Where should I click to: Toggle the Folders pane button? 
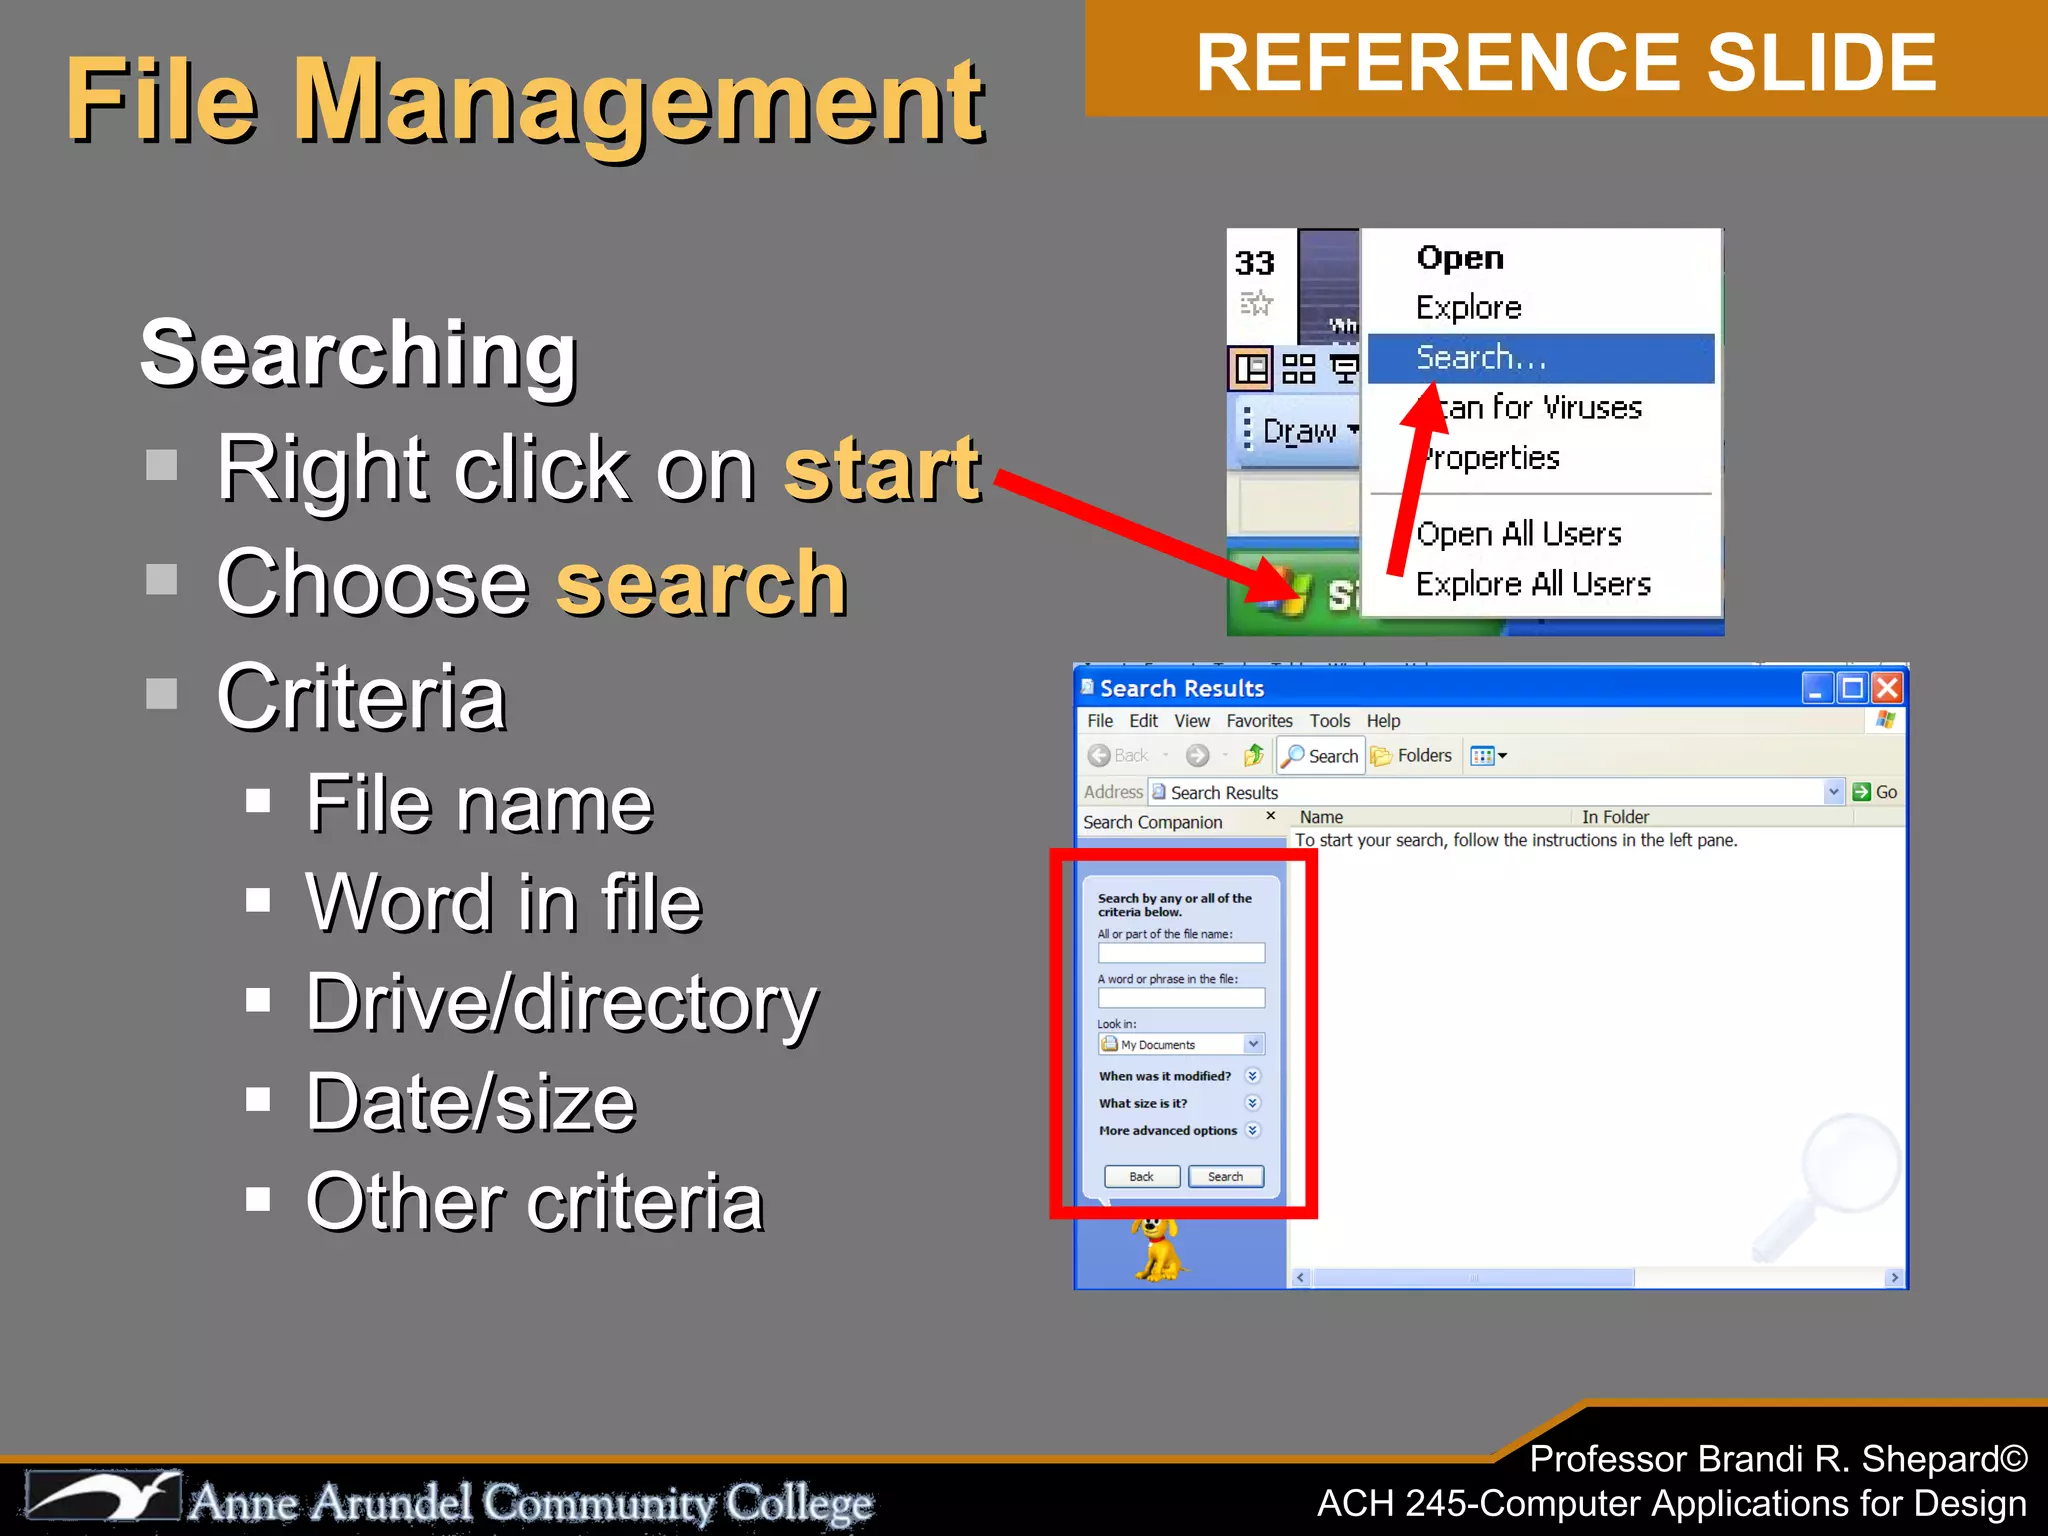(x=1411, y=756)
